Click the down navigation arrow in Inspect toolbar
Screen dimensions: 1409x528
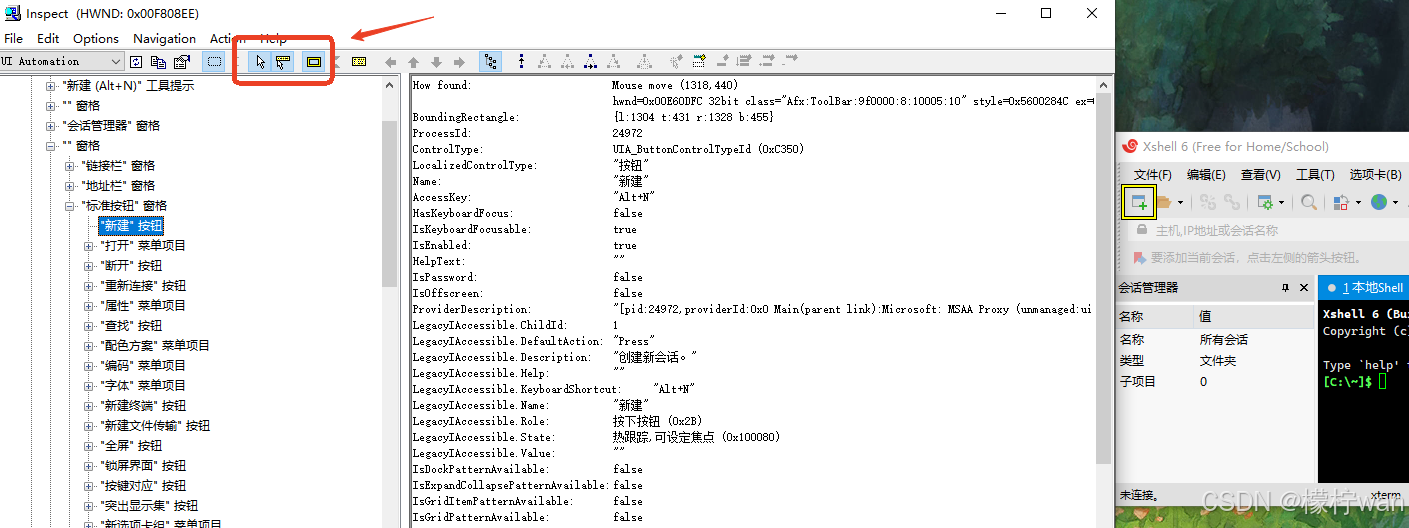click(436, 62)
